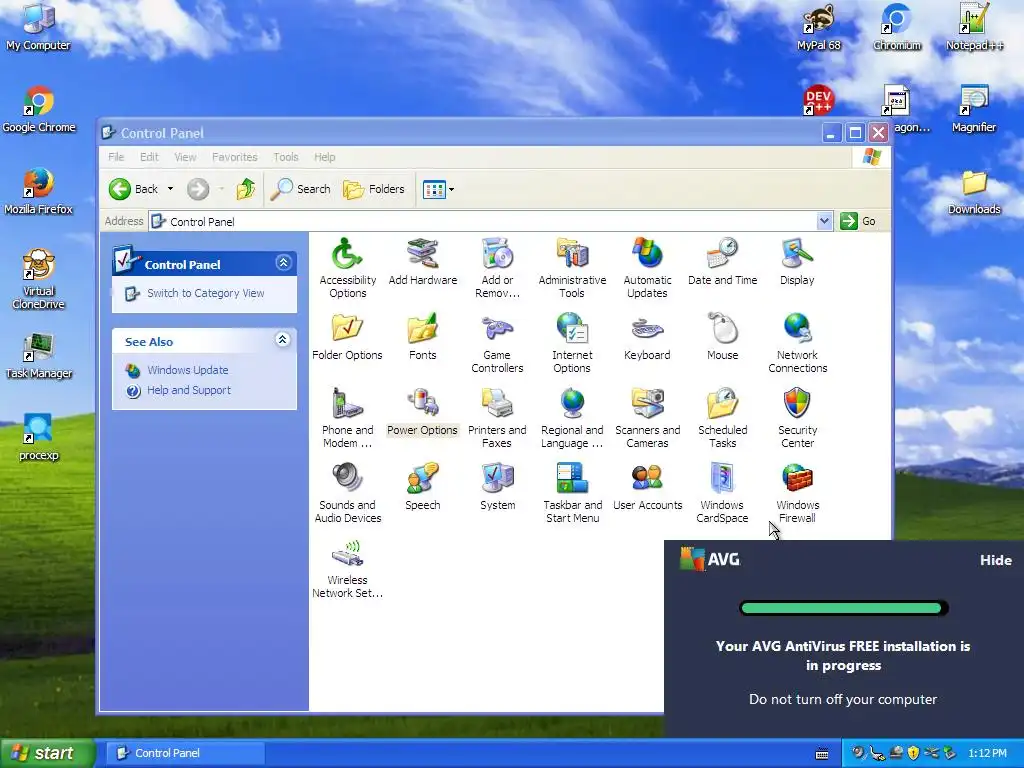Open the Help menu
1024x768 pixels.
pos(325,157)
